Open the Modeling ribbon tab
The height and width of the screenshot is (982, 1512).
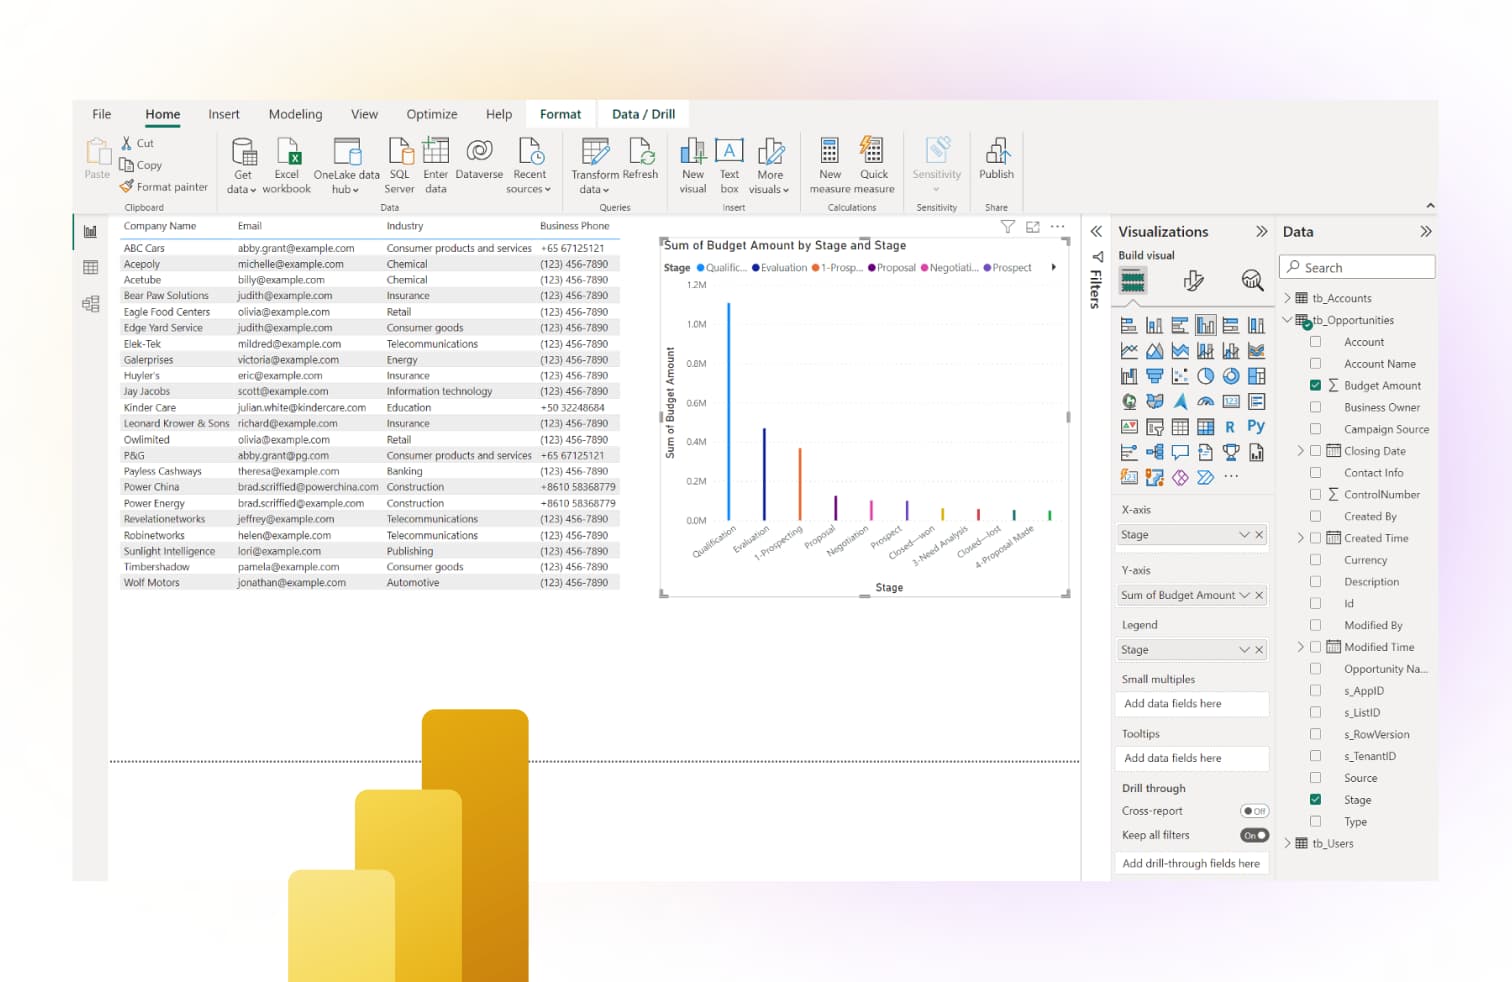click(x=295, y=114)
